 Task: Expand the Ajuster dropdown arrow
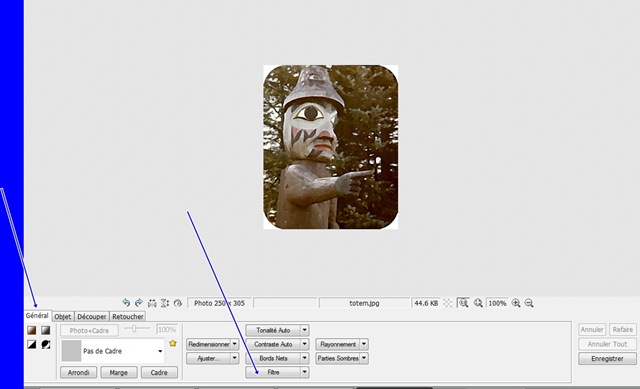pos(235,358)
